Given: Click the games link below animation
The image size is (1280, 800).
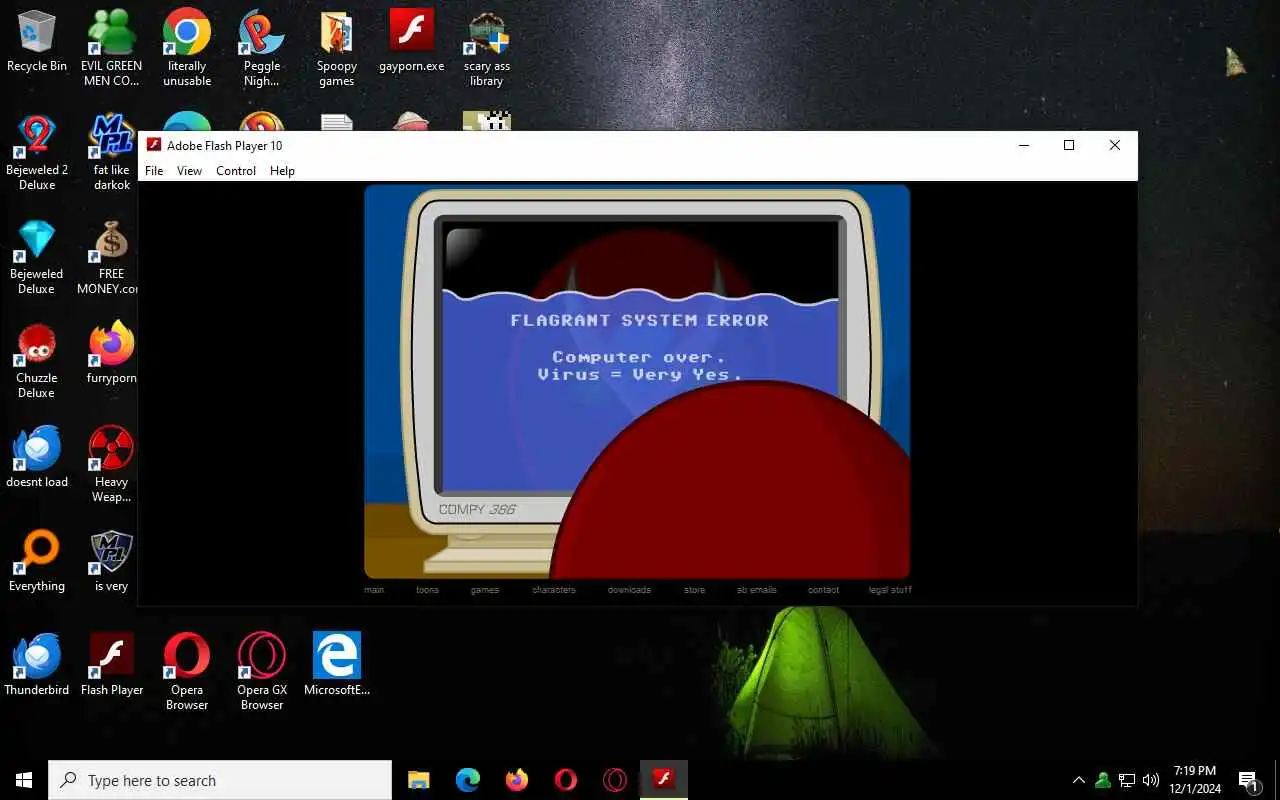Looking at the screenshot, I should 485,590.
